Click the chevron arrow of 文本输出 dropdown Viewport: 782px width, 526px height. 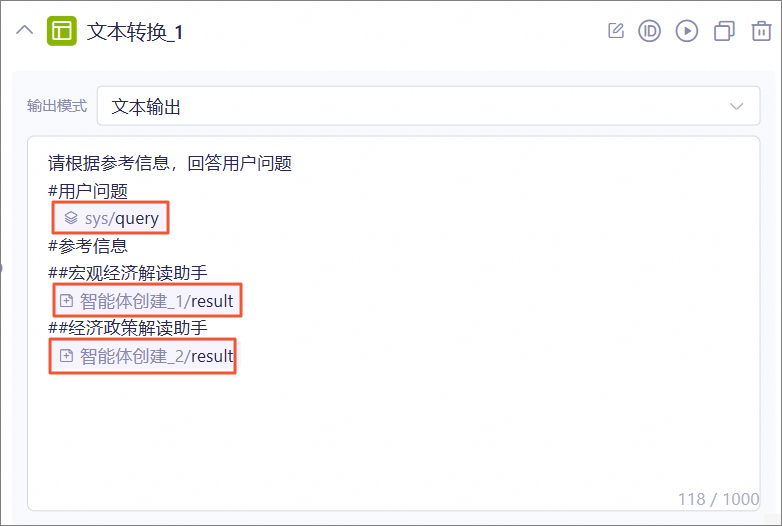coord(736,106)
